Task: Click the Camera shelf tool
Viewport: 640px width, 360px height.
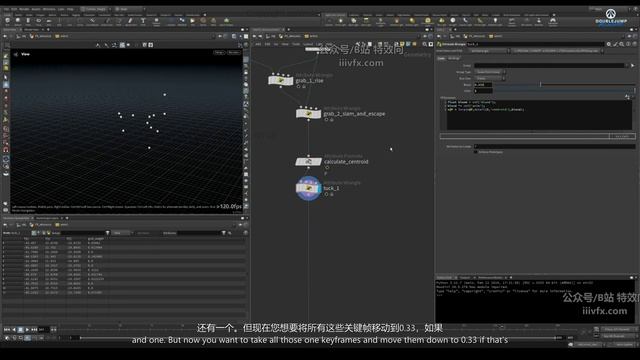Action: (329, 22)
